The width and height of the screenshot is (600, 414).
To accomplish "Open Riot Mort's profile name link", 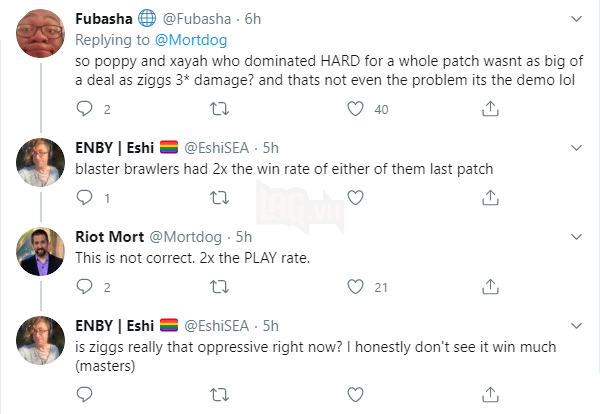I will (x=110, y=237).
